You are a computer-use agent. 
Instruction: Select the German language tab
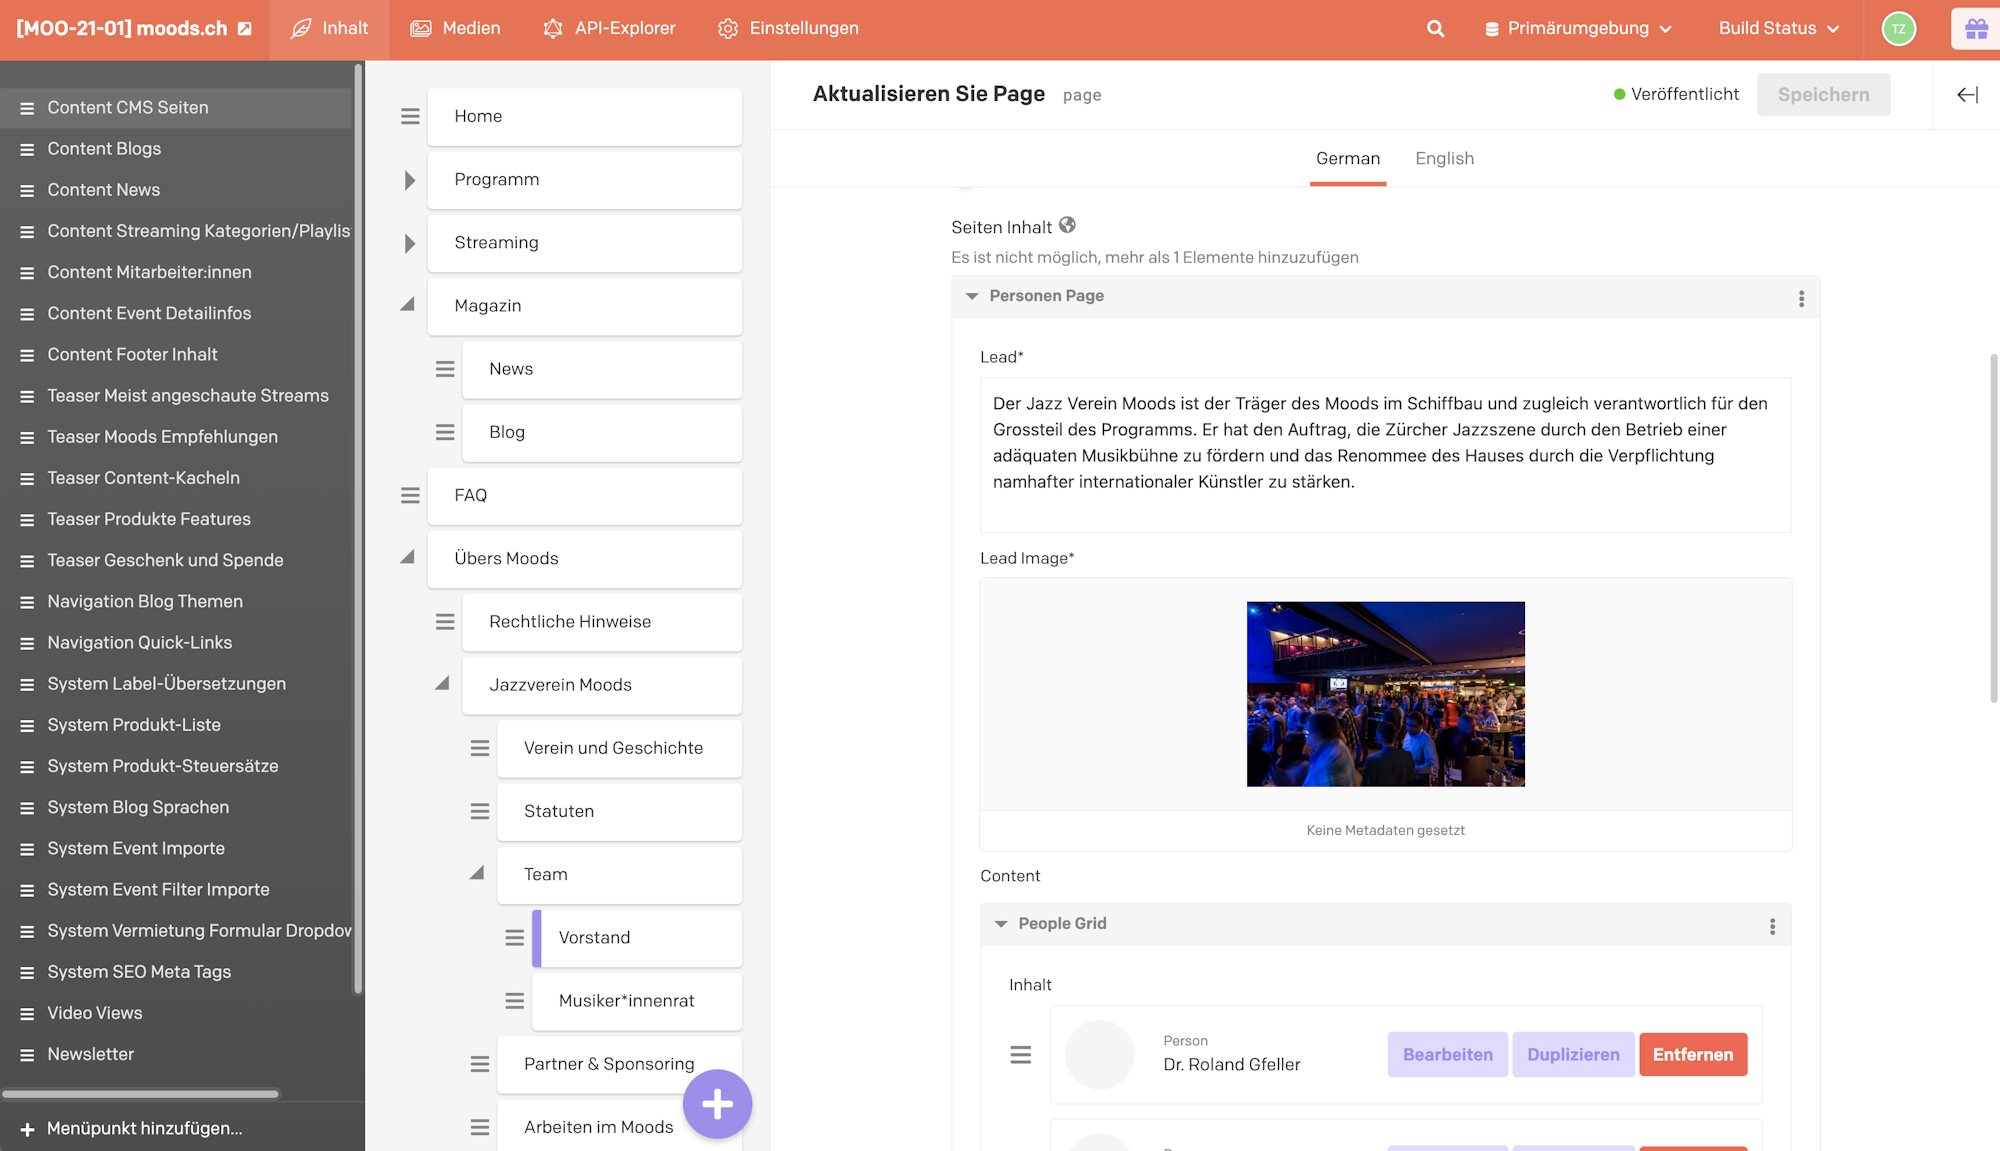point(1347,159)
